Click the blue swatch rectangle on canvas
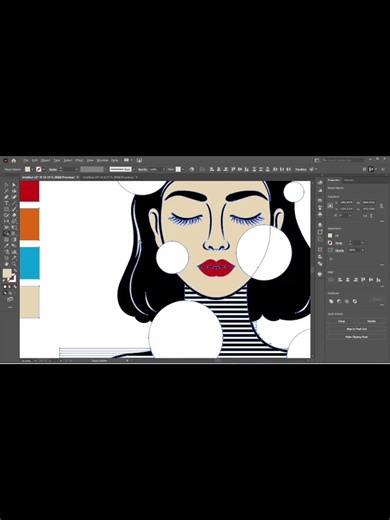 pos(30,263)
